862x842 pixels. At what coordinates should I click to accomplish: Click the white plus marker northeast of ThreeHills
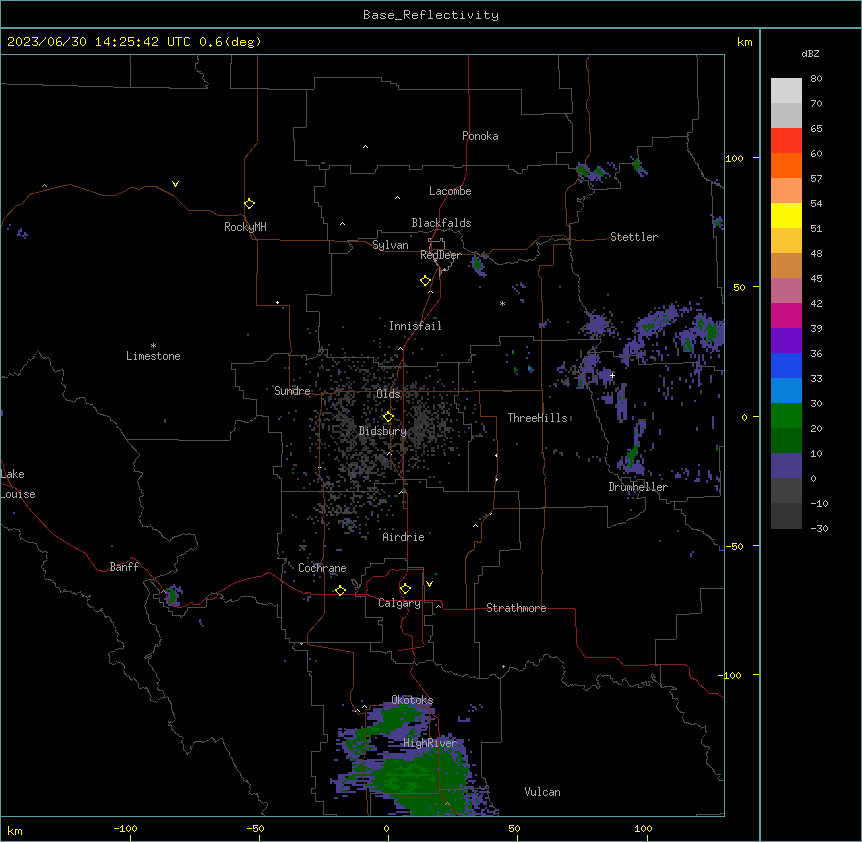[x=612, y=375]
